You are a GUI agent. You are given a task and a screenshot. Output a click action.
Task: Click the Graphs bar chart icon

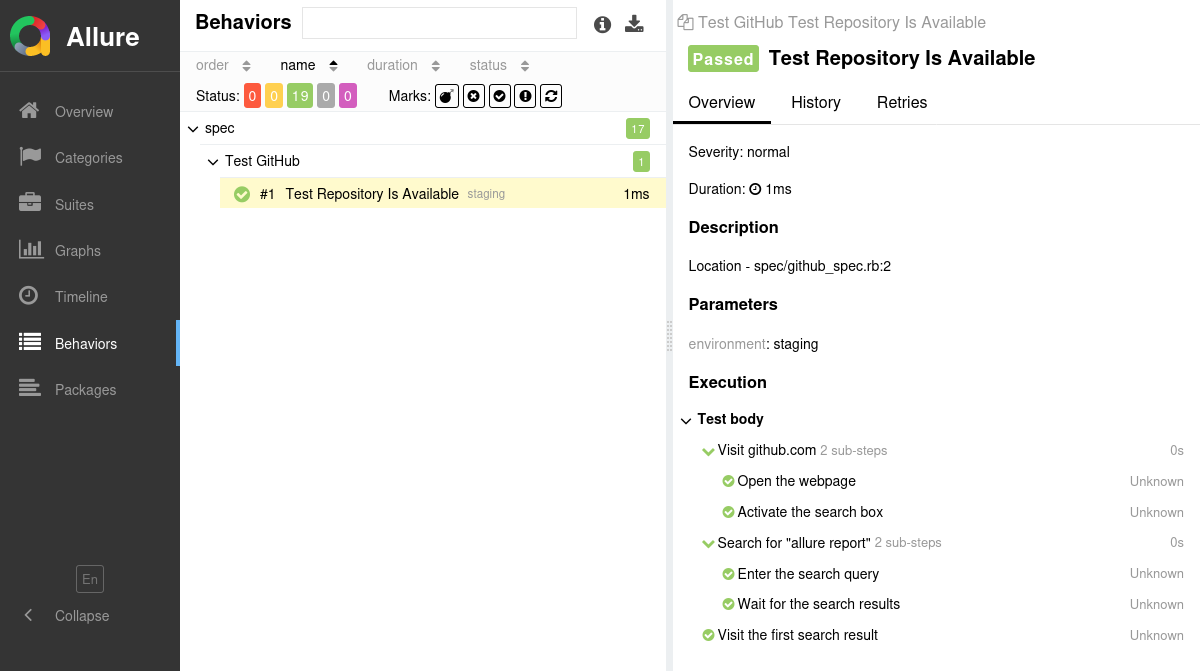[x=30, y=250]
